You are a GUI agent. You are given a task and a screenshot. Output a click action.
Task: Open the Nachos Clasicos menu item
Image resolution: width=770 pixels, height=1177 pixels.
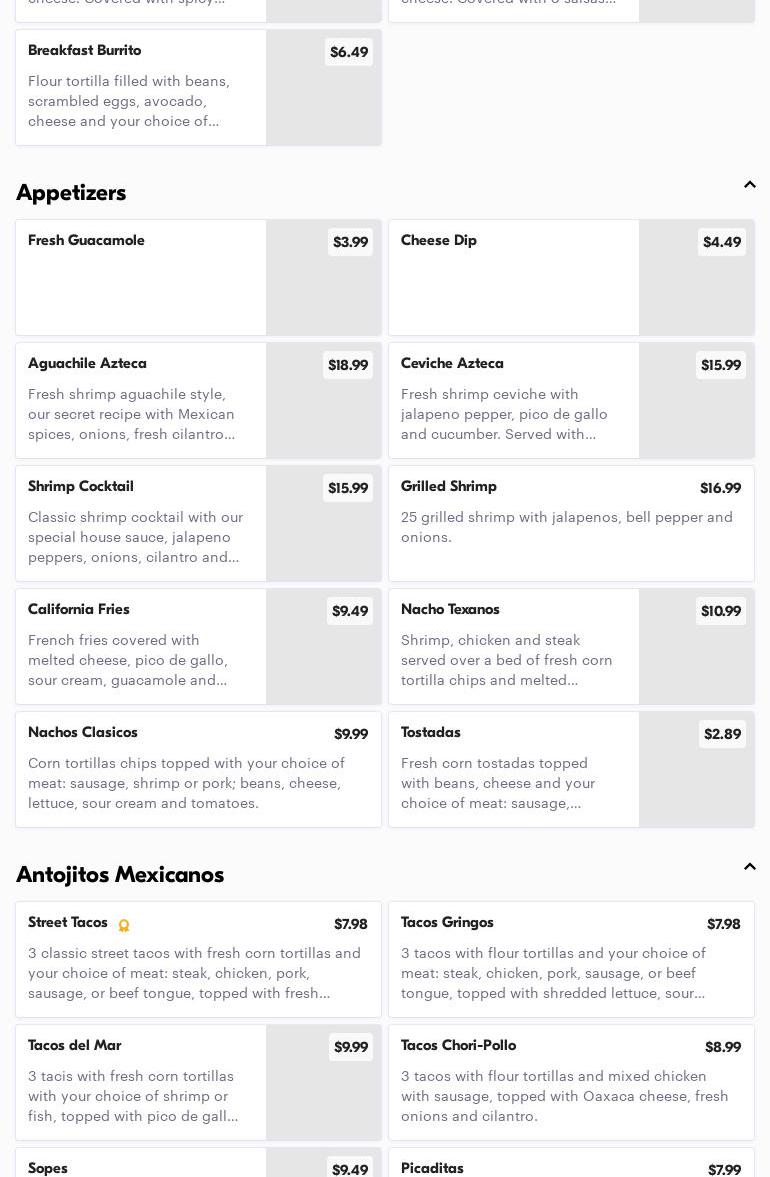pyautogui.click(x=198, y=769)
